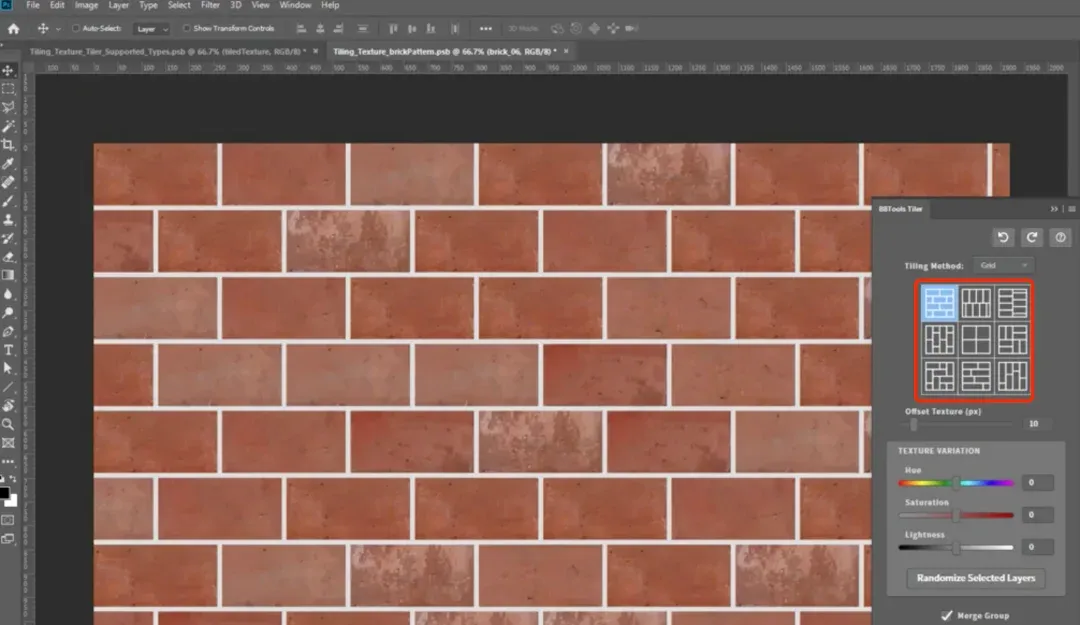Enable Show Transform Controls checkbox
This screenshot has width=1080, height=625.
[x=186, y=28]
